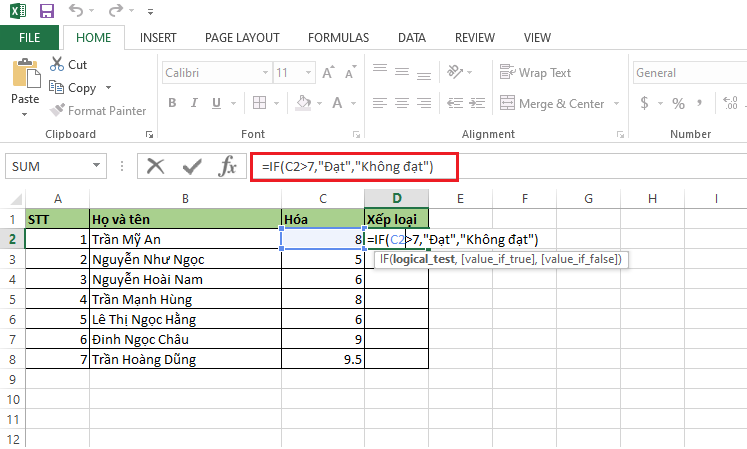Open the PAGE LAYOUT tab
The height and width of the screenshot is (449, 747).
point(242,38)
